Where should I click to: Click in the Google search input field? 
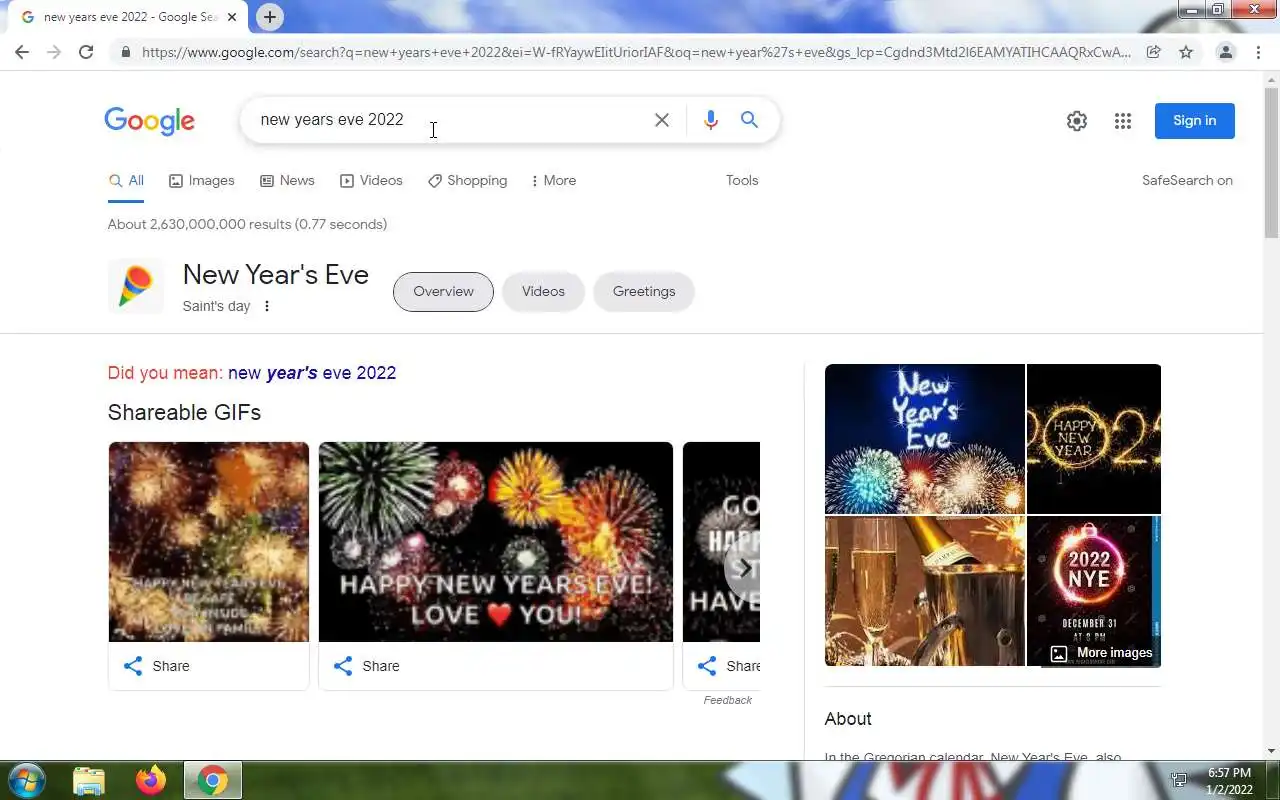tap(450, 120)
